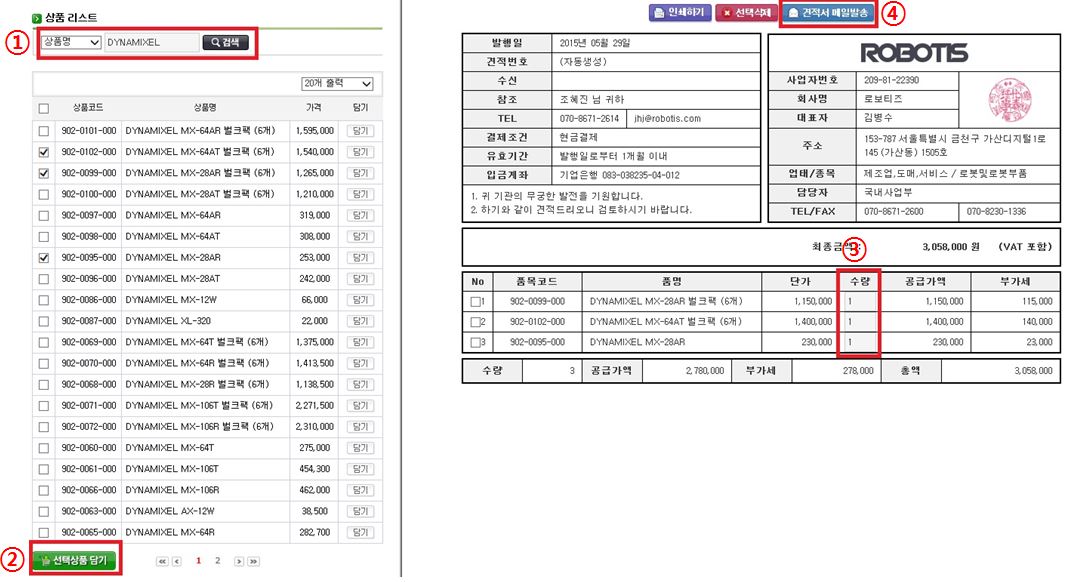The height and width of the screenshot is (582, 1065).
Task: Click the 가격 column header
Action: pos(314,108)
